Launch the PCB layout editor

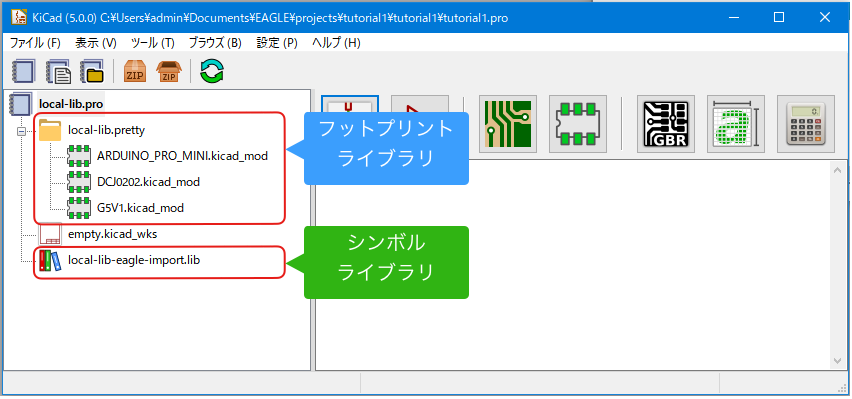508,124
